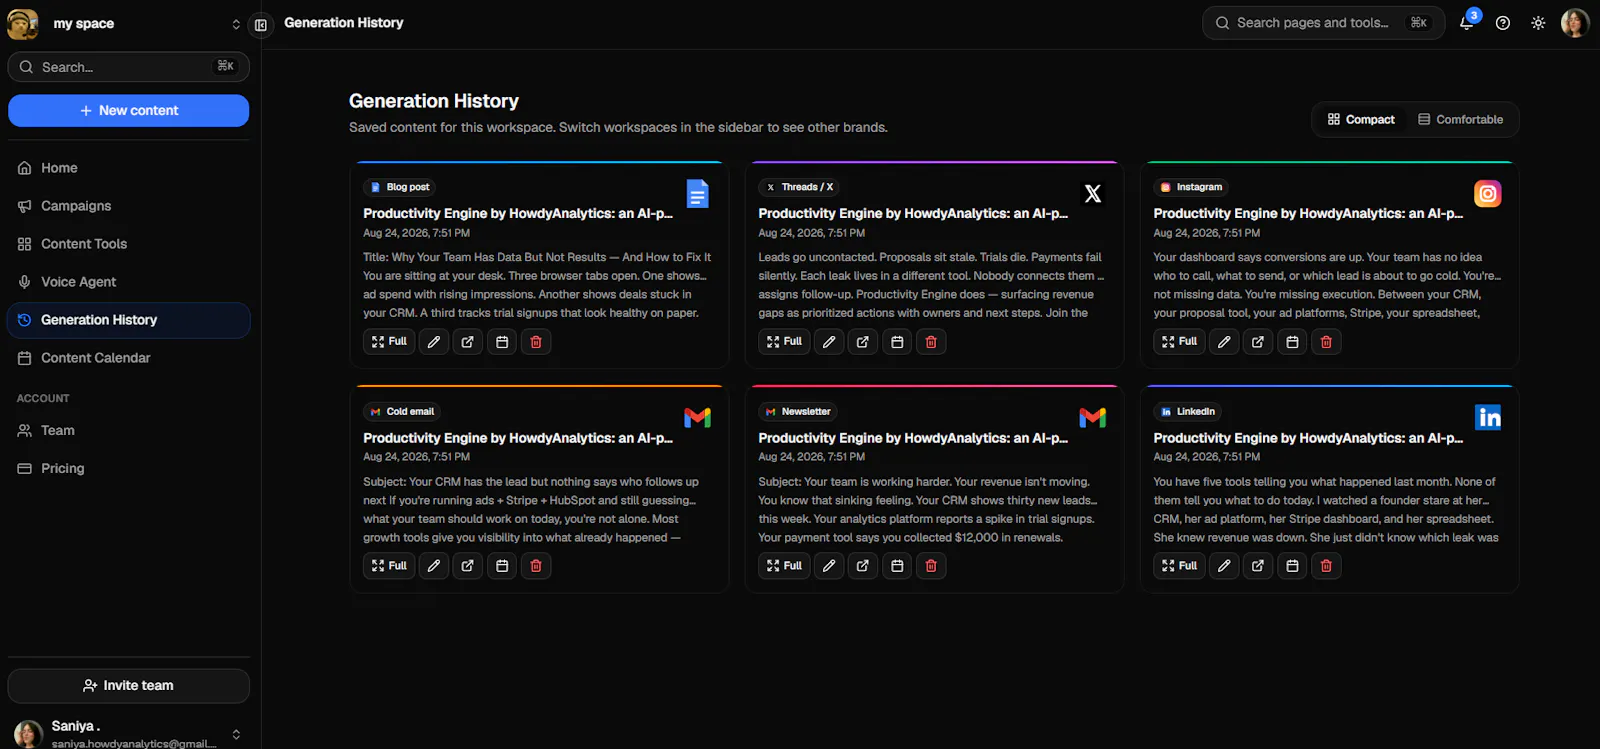Collapse the sidebar panel toggle

pos(261,24)
